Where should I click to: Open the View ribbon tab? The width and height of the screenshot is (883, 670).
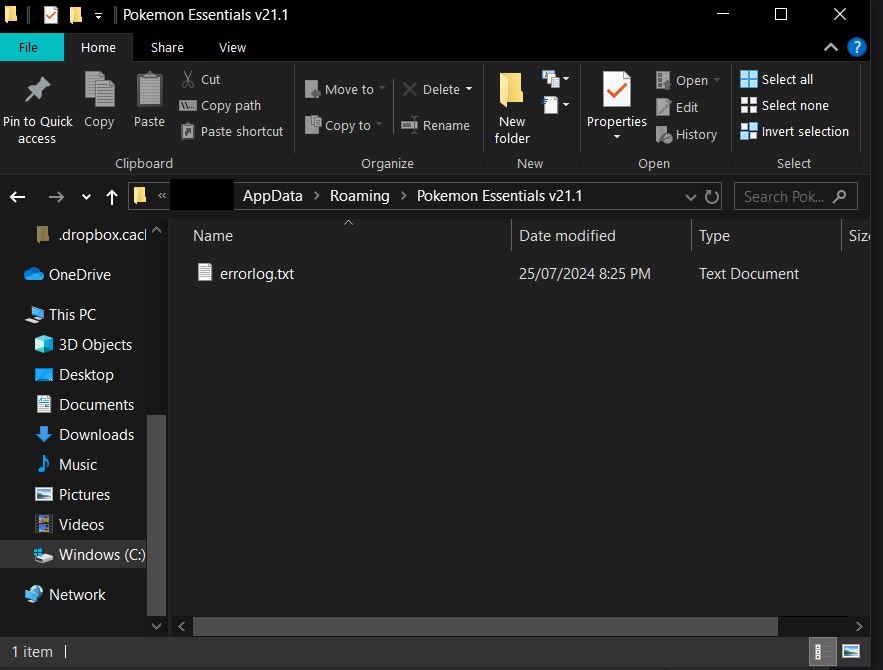click(x=232, y=47)
